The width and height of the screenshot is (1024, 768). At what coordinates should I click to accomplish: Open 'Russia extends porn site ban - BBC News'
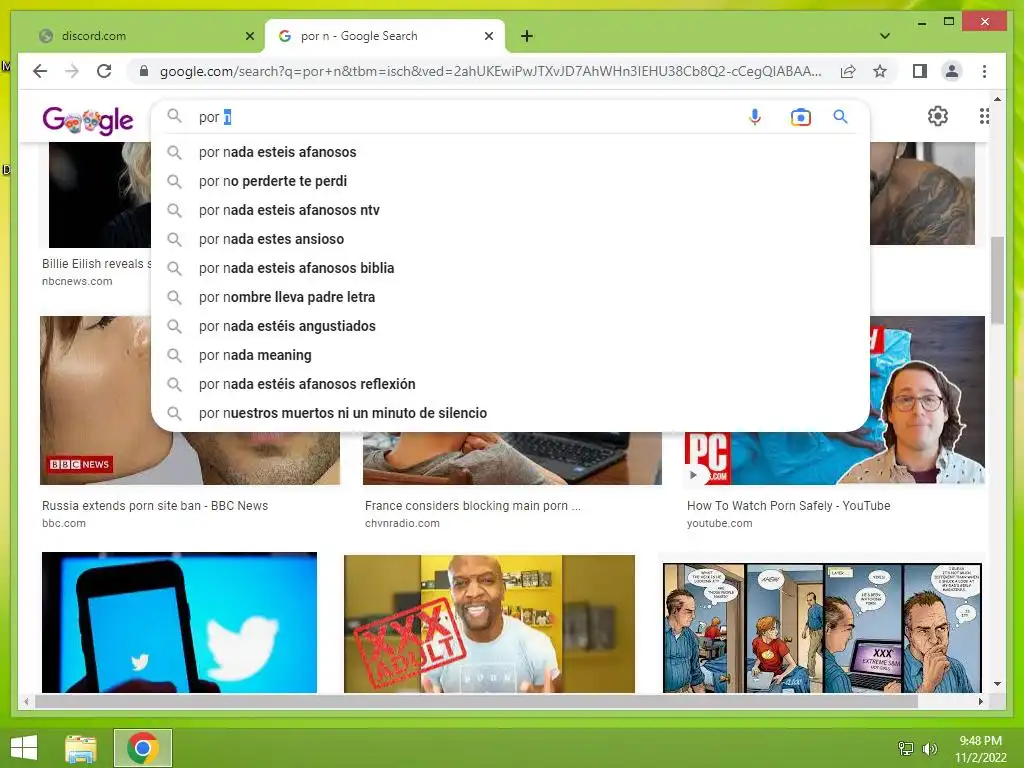click(155, 505)
